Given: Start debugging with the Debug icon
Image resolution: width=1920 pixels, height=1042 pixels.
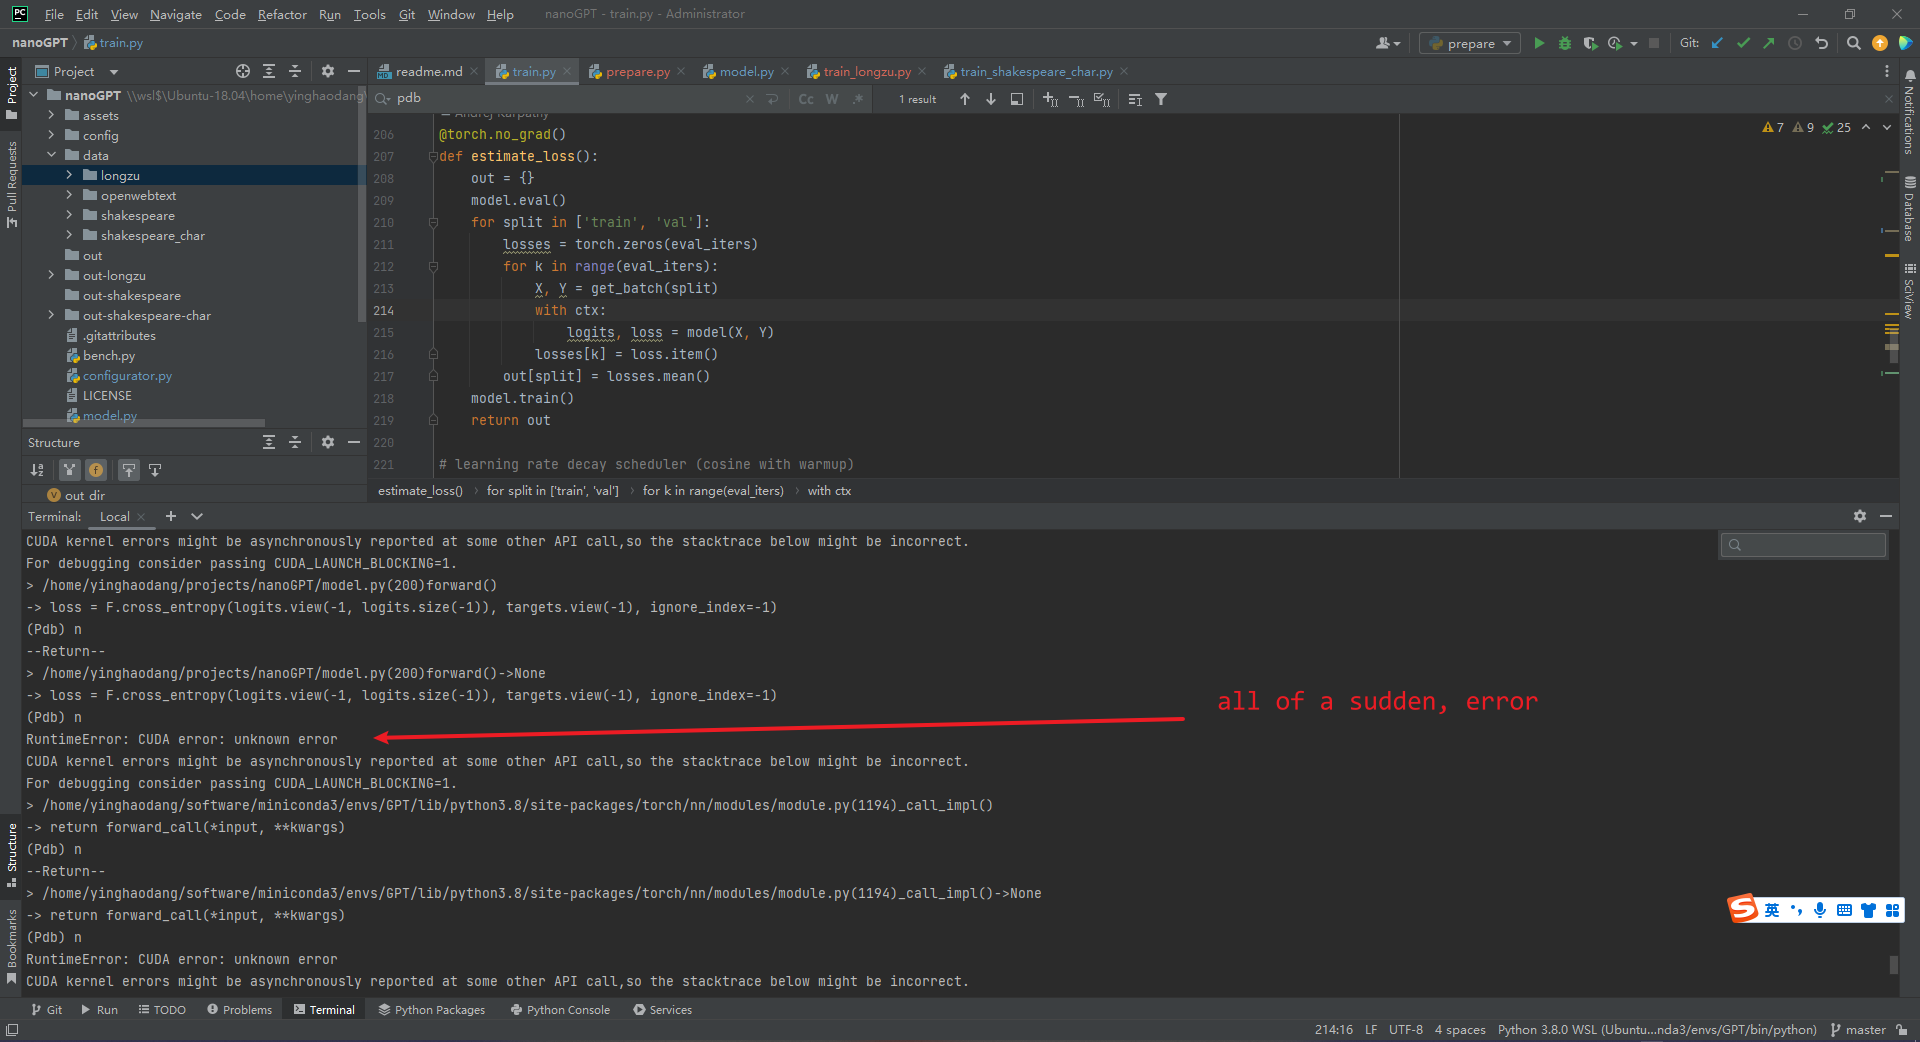Looking at the screenshot, I should pos(1565,43).
